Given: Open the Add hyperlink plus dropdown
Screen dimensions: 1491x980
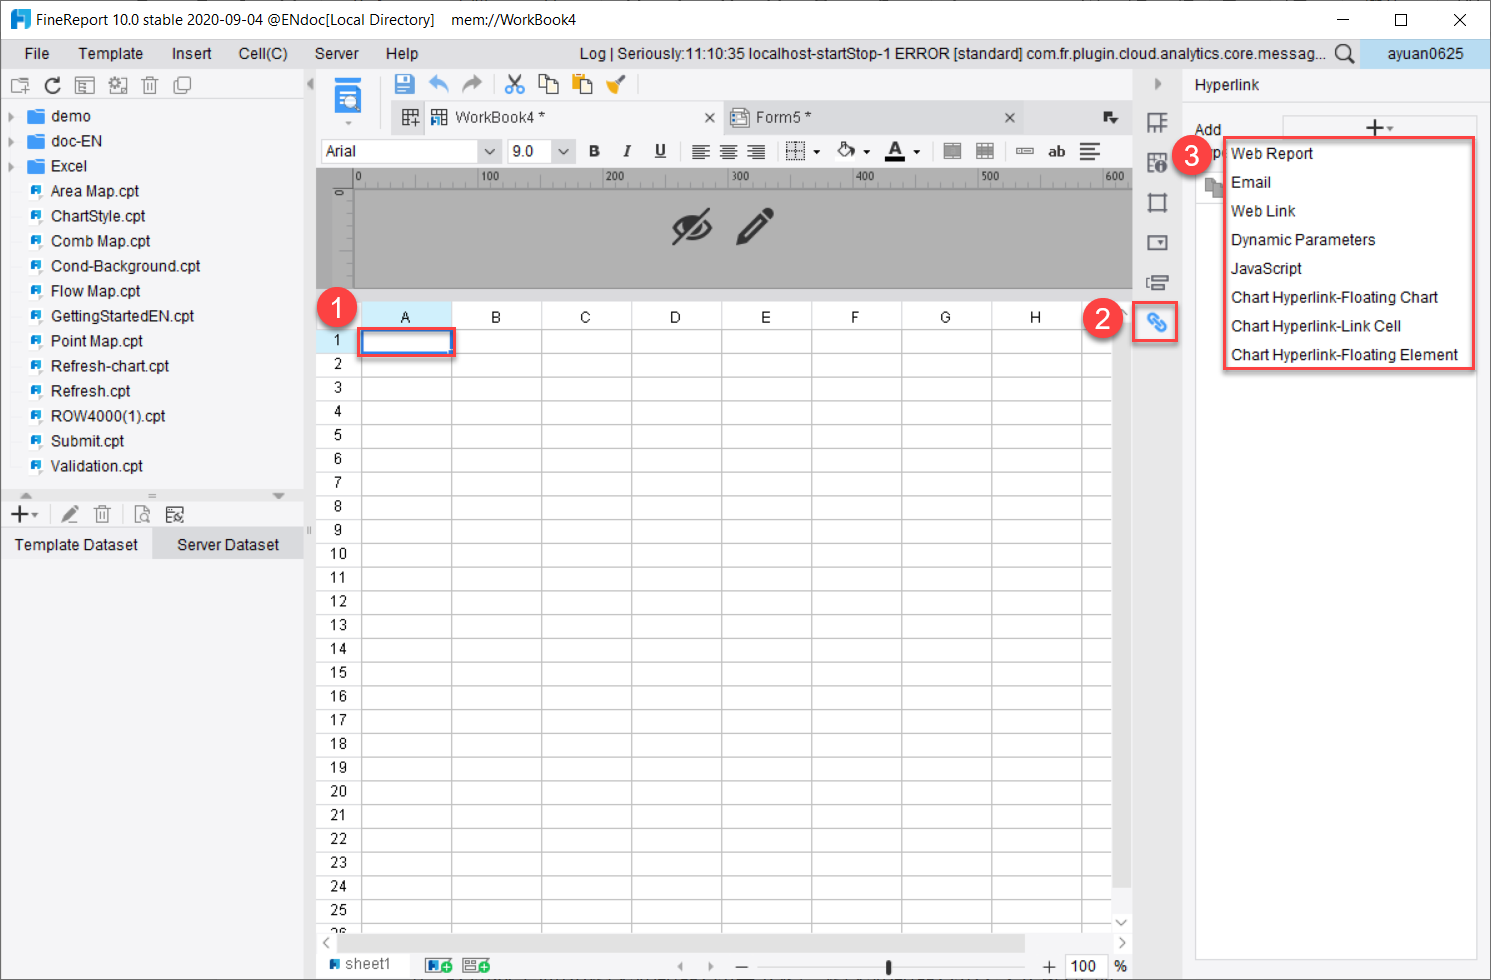Looking at the screenshot, I should point(1379,127).
